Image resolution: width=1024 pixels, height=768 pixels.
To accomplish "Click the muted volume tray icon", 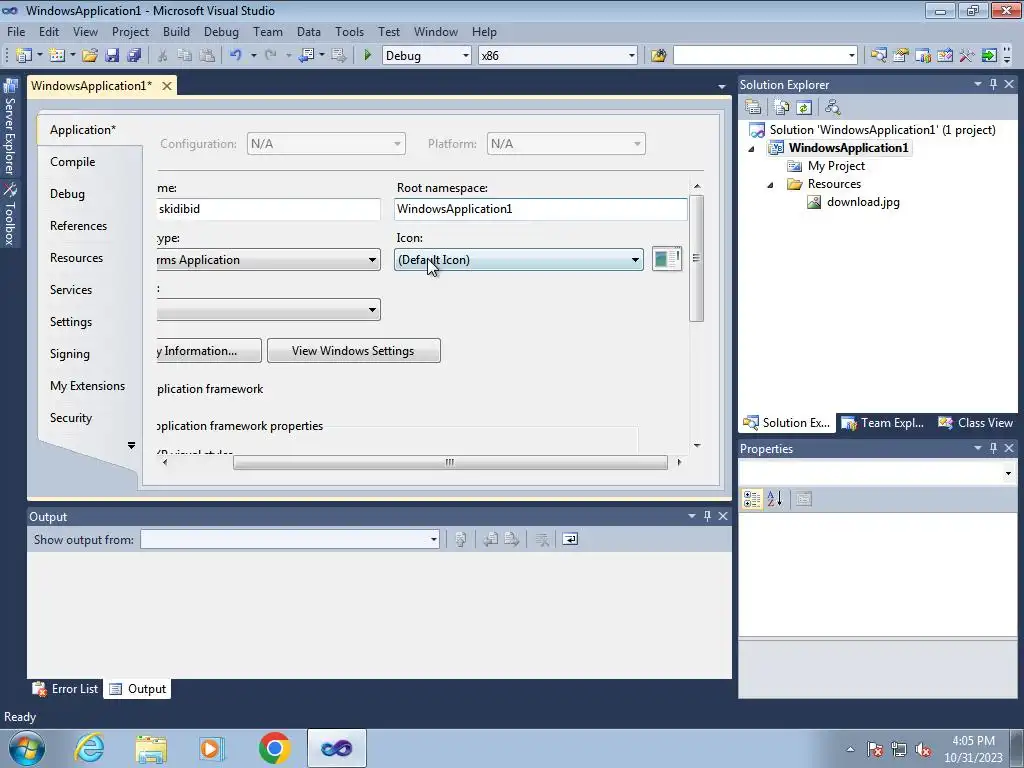I will tap(923, 749).
